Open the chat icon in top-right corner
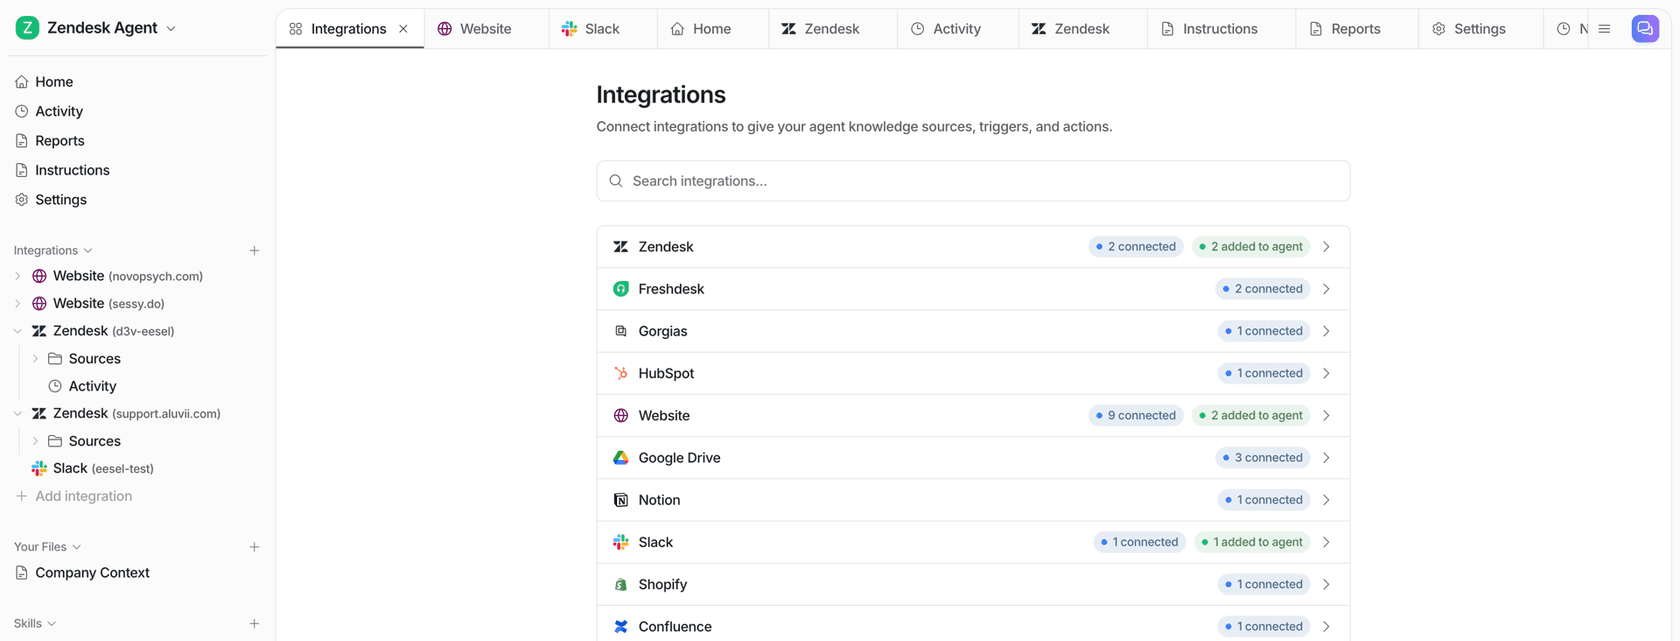The width and height of the screenshot is (1680, 641). tap(1645, 29)
